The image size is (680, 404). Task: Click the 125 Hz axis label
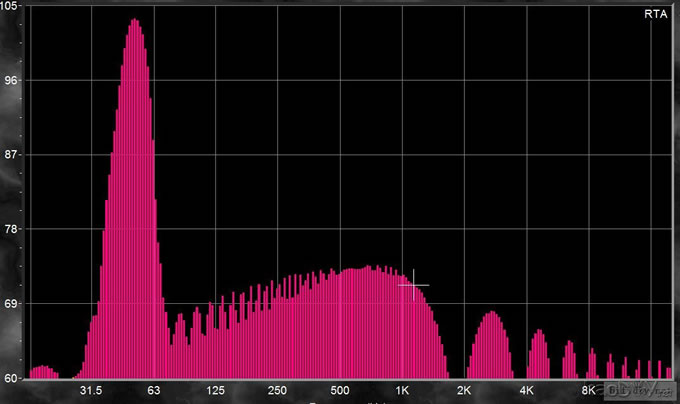click(216, 390)
